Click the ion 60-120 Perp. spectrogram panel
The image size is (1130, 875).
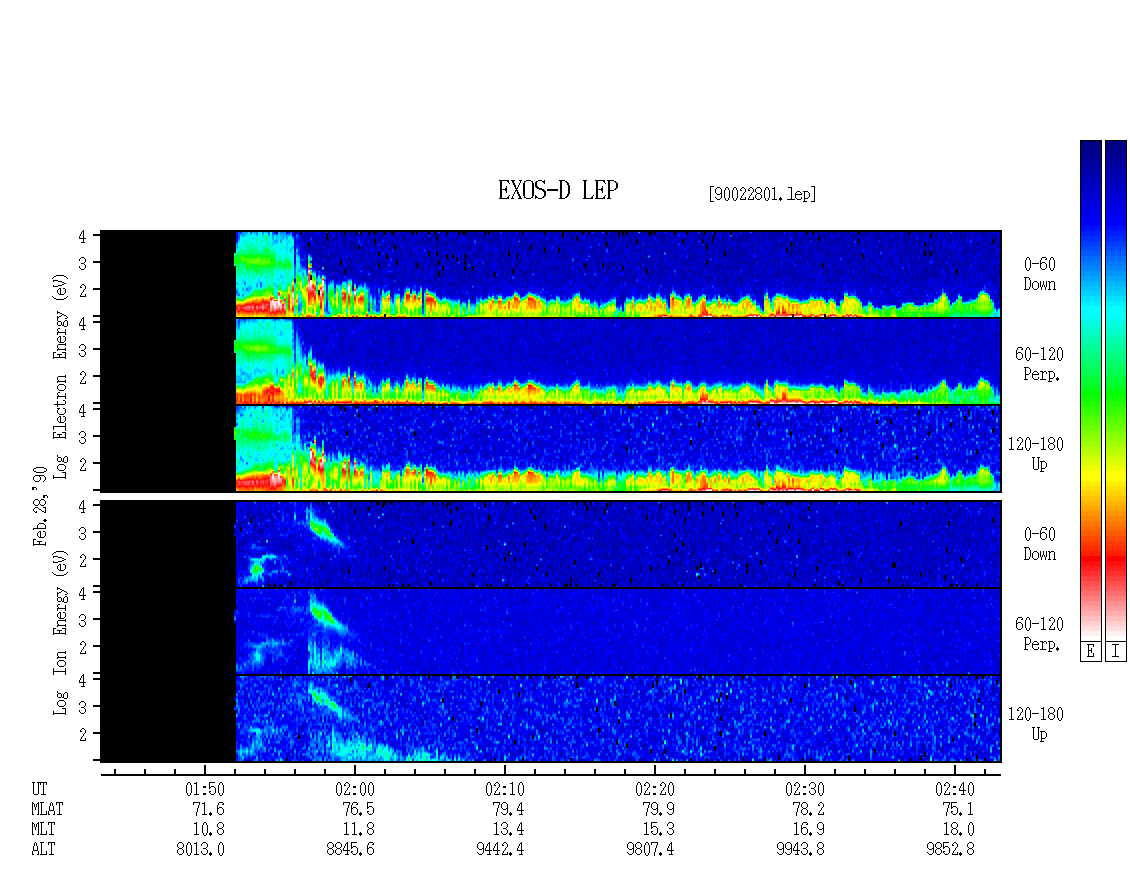point(551,631)
